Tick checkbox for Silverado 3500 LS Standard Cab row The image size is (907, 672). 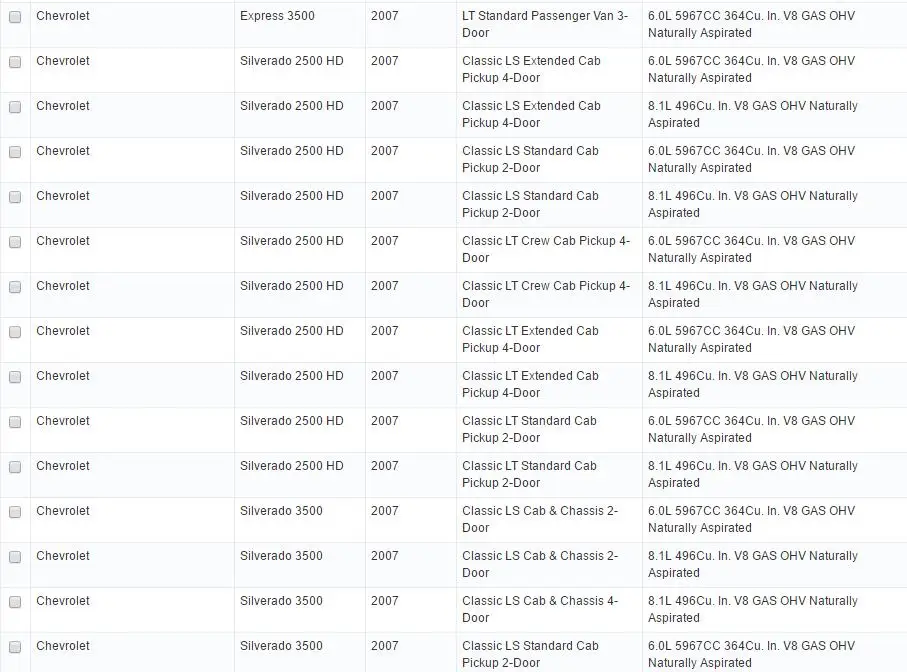click(15, 647)
